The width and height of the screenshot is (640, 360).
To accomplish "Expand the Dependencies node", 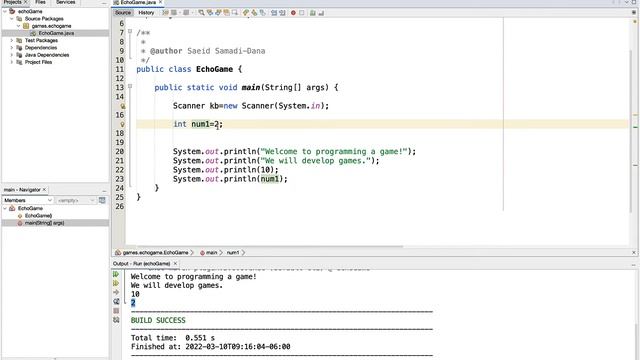I will tap(12, 48).
